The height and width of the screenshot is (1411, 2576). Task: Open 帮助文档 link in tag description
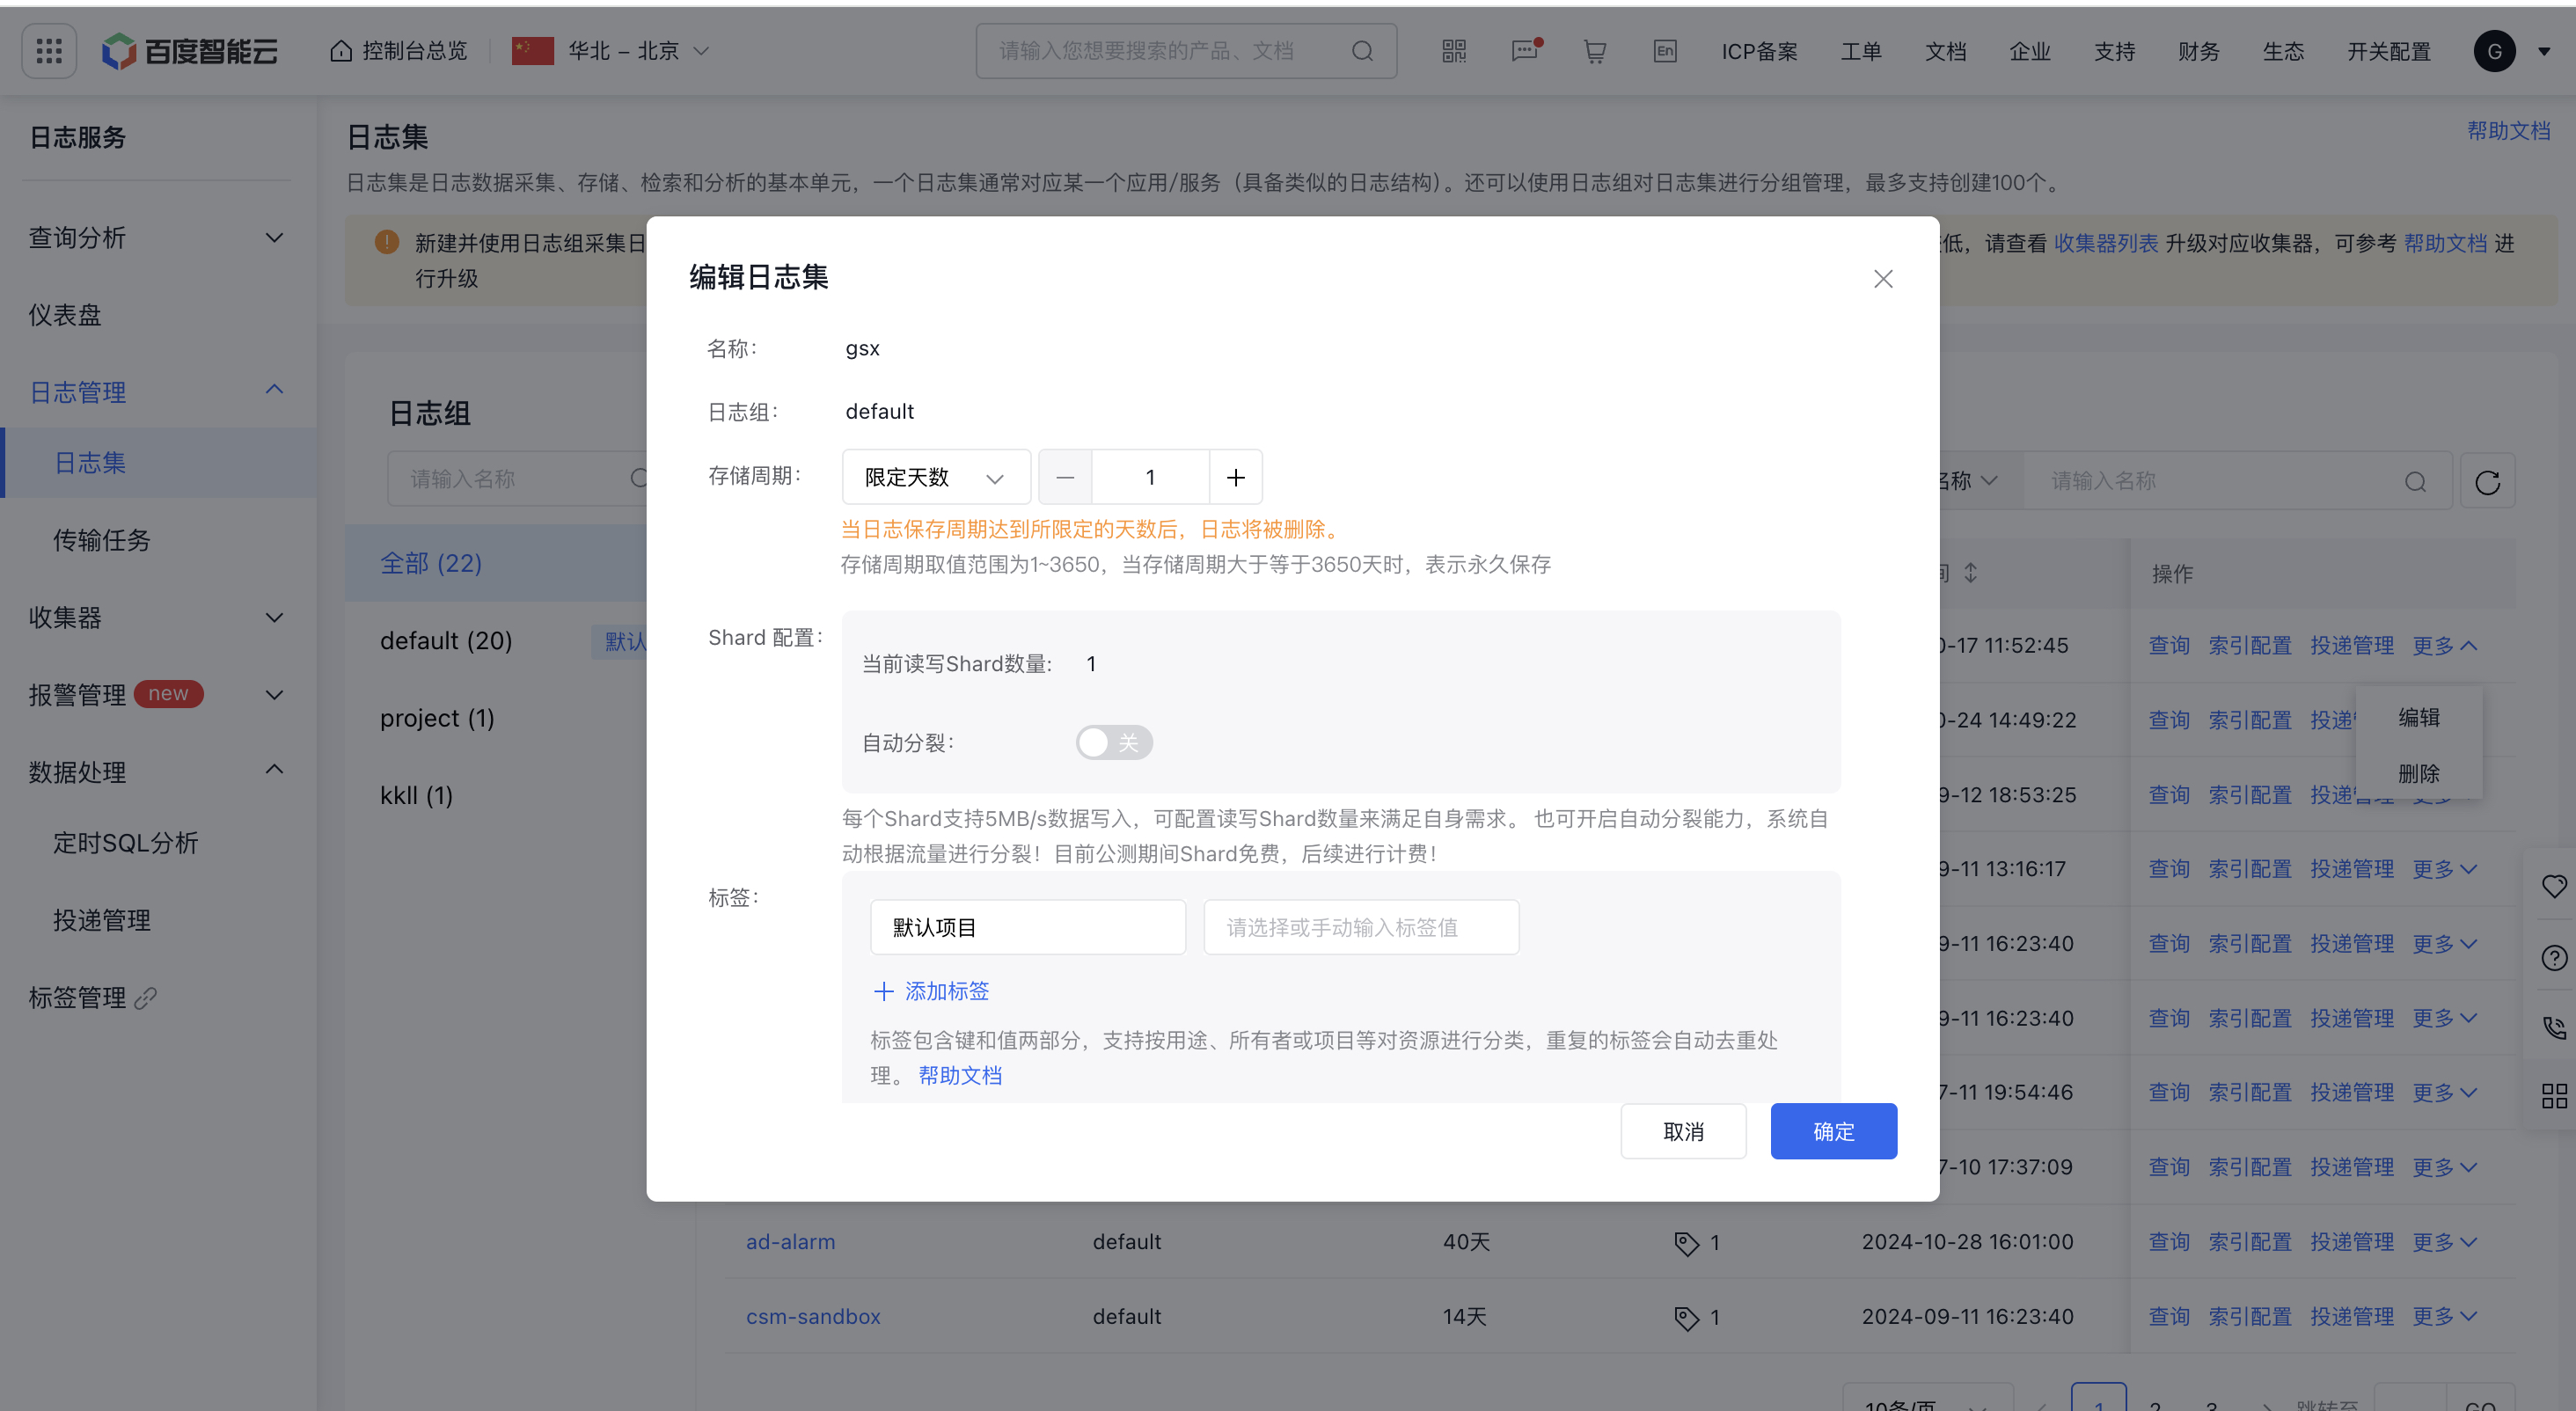coord(960,1076)
